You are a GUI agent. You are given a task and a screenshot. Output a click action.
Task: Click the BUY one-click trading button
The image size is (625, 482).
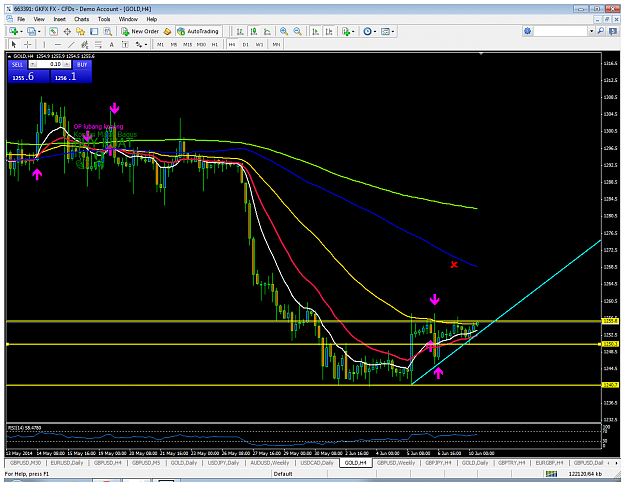(x=82, y=64)
